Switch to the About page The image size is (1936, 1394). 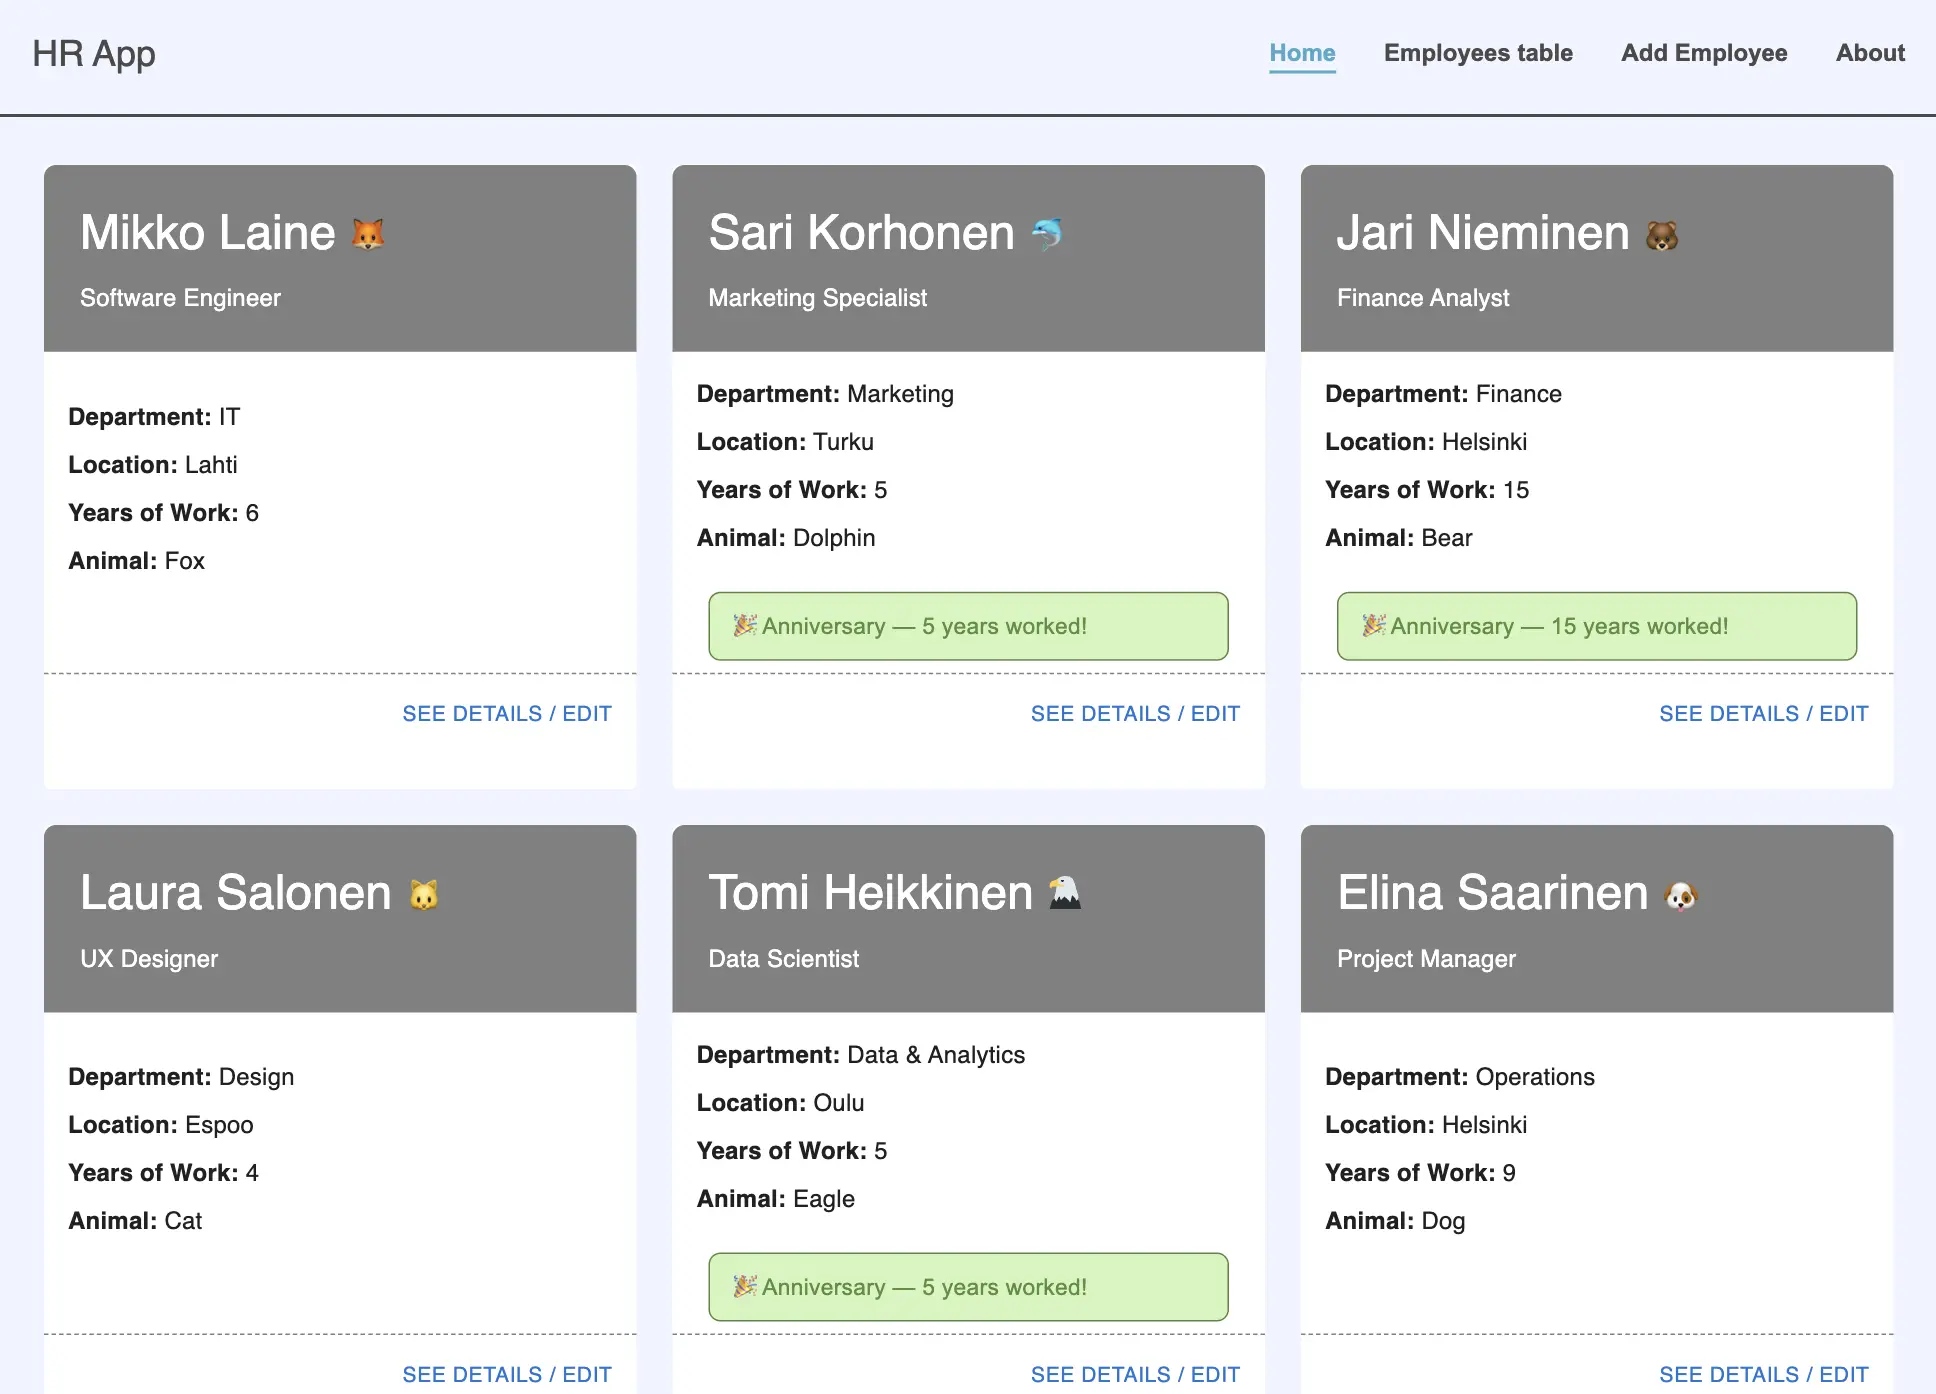tap(1869, 53)
